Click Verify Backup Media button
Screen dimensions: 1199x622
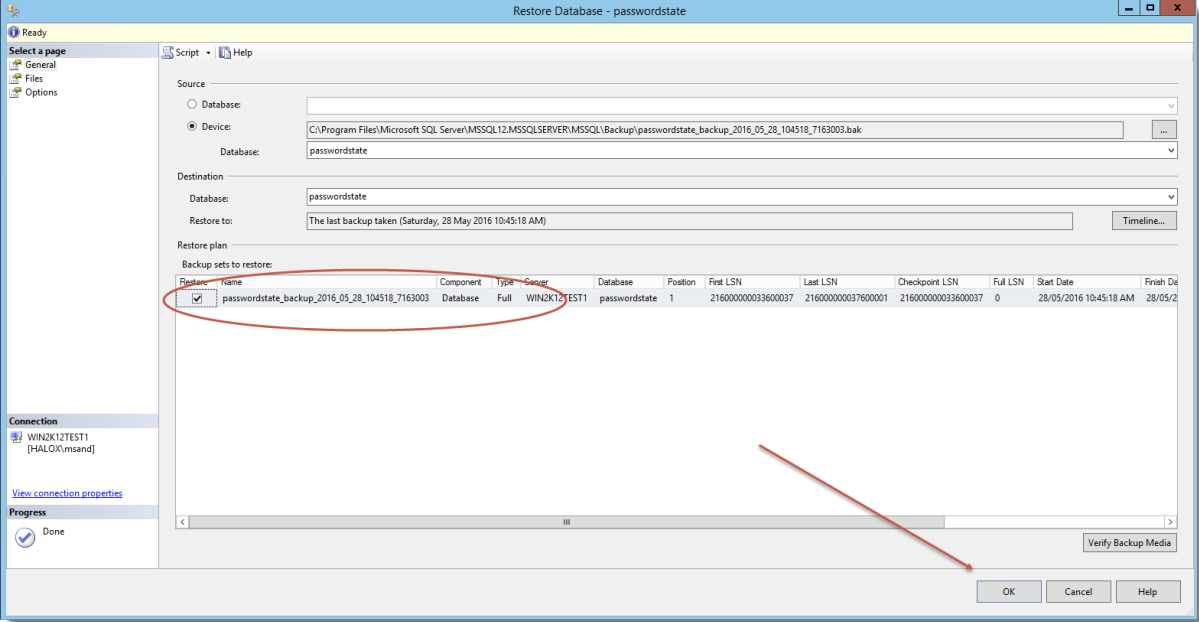coord(1129,542)
